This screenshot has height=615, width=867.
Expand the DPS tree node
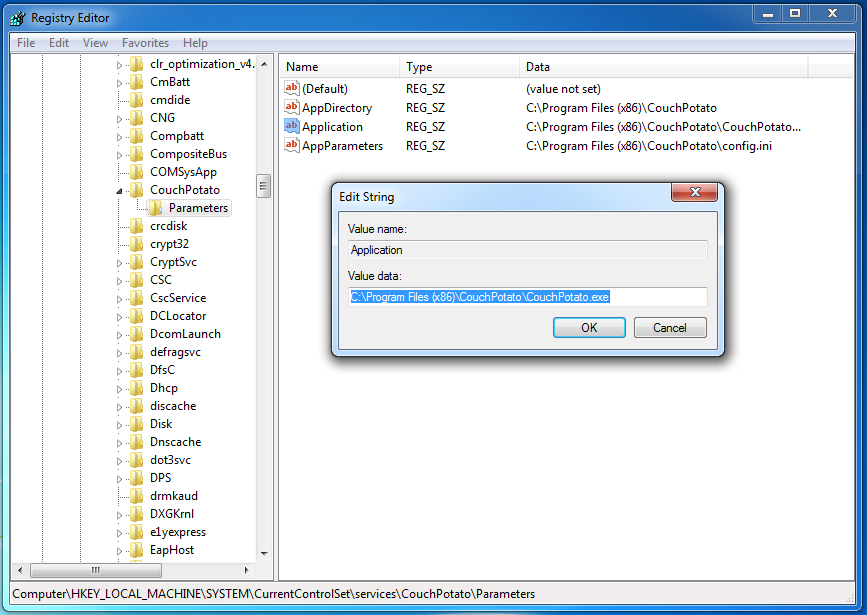coord(119,479)
